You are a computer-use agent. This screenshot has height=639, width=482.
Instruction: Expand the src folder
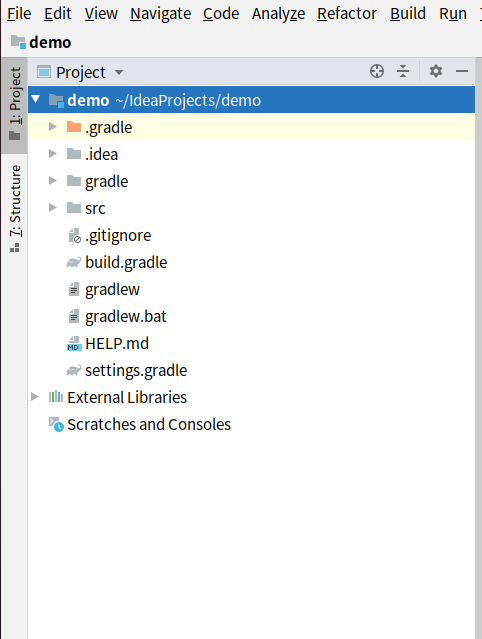53,207
